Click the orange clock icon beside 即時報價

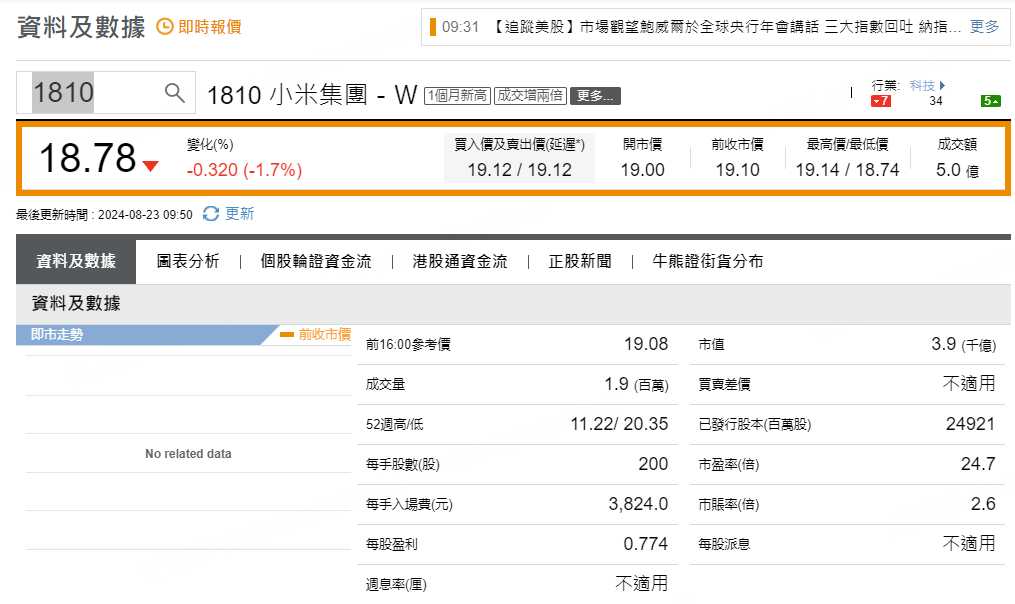point(165,27)
